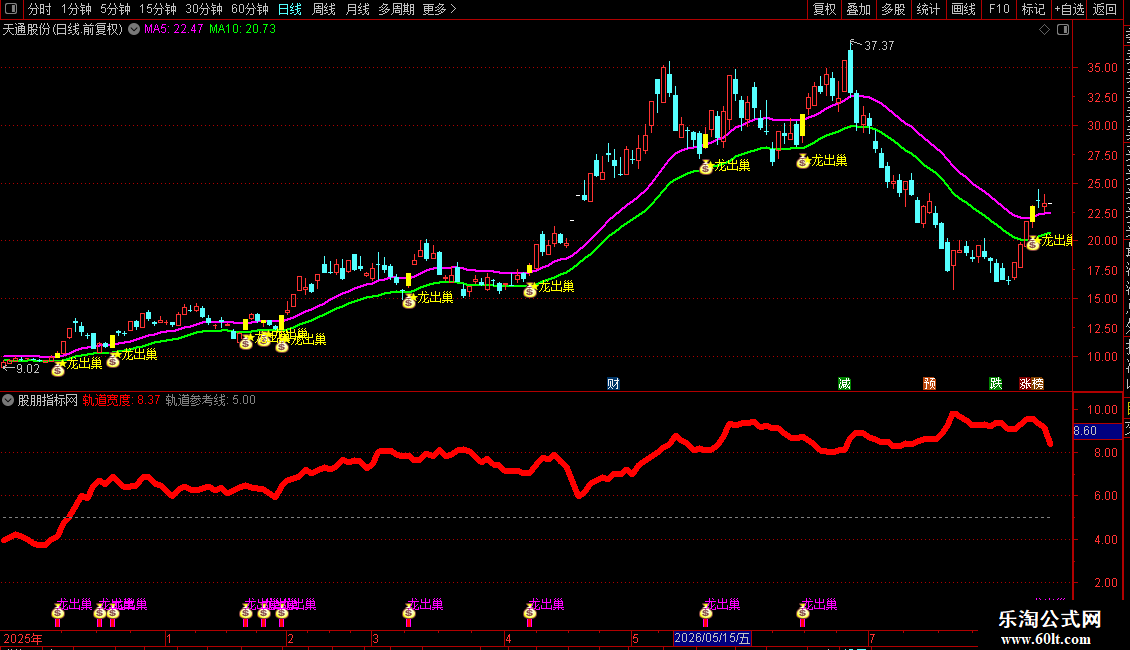Toggle the left sidebar panel icon
Viewport: 1130px width, 650px height.
[11, 9]
